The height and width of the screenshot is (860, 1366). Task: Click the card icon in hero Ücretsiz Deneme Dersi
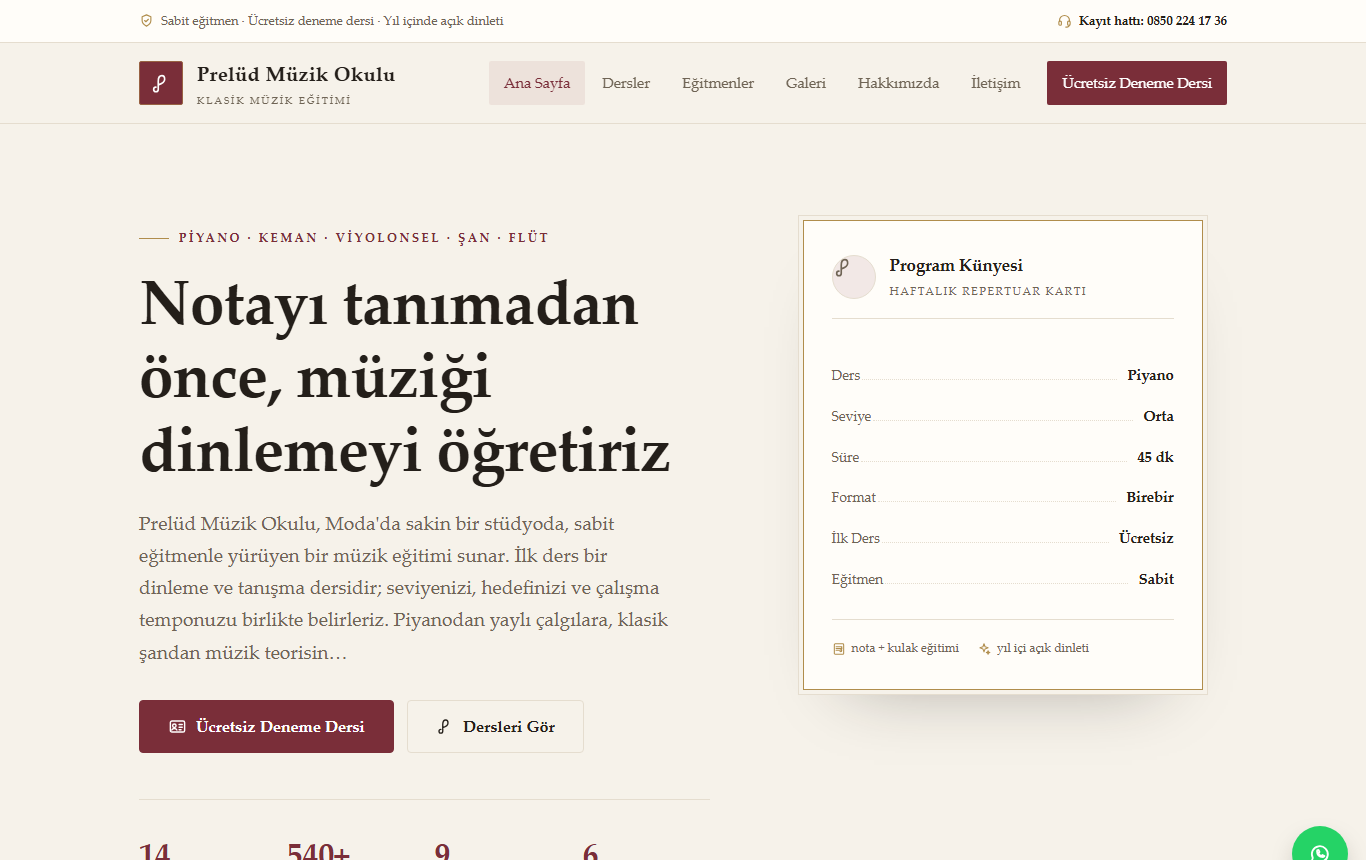pos(177,727)
